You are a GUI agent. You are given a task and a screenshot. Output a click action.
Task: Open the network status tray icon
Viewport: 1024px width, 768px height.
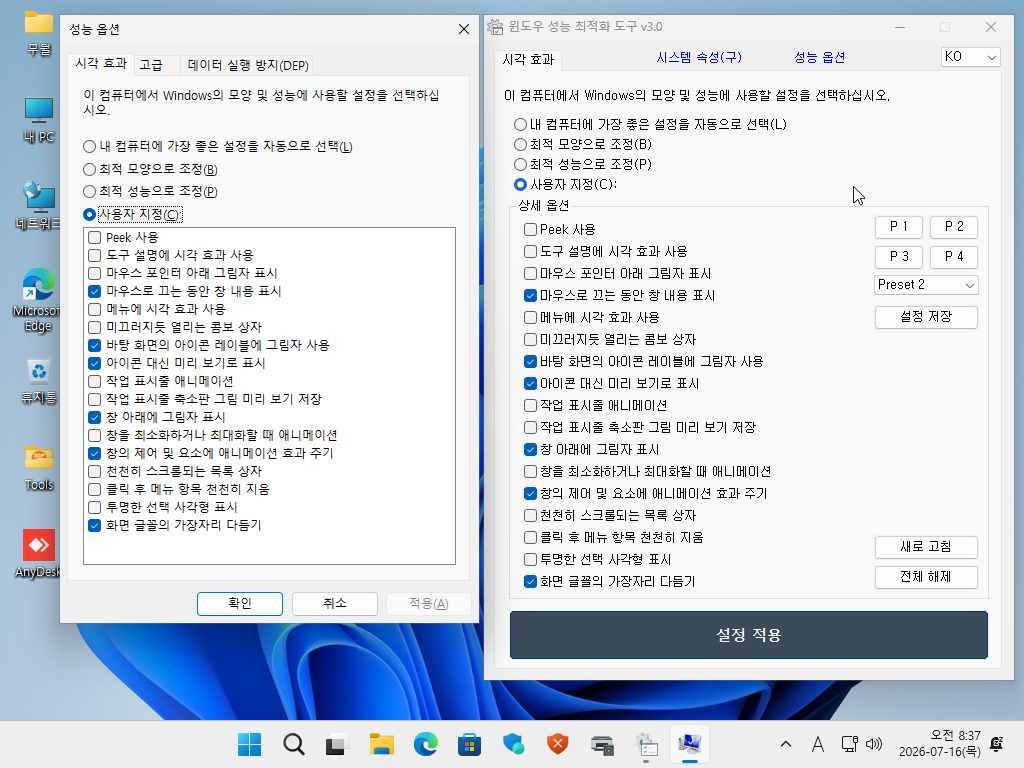click(x=850, y=744)
